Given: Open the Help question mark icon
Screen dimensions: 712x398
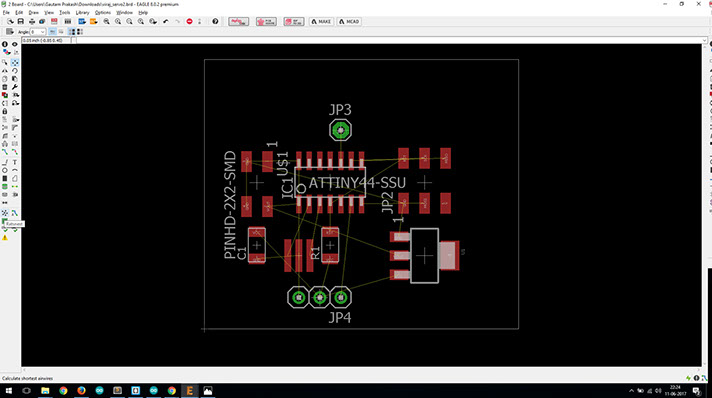Looking at the screenshot, I should tap(215, 21).
